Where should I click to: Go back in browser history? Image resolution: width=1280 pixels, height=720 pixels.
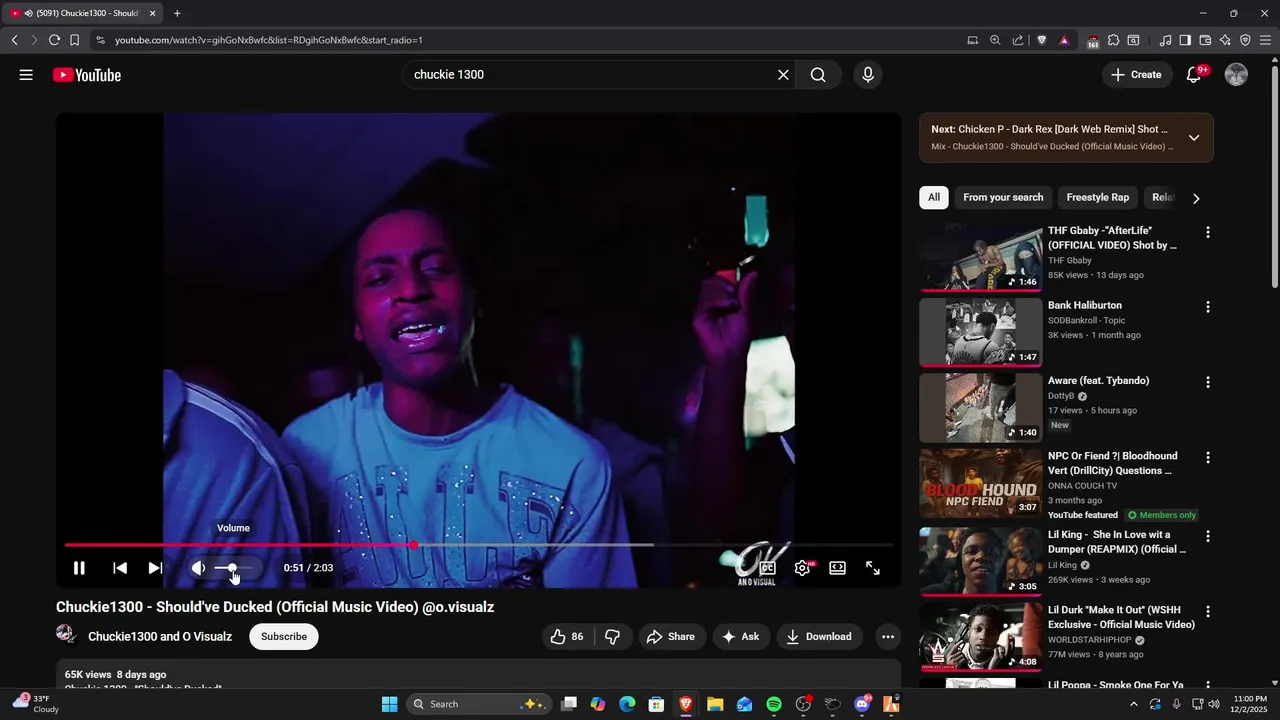[15, 40]
